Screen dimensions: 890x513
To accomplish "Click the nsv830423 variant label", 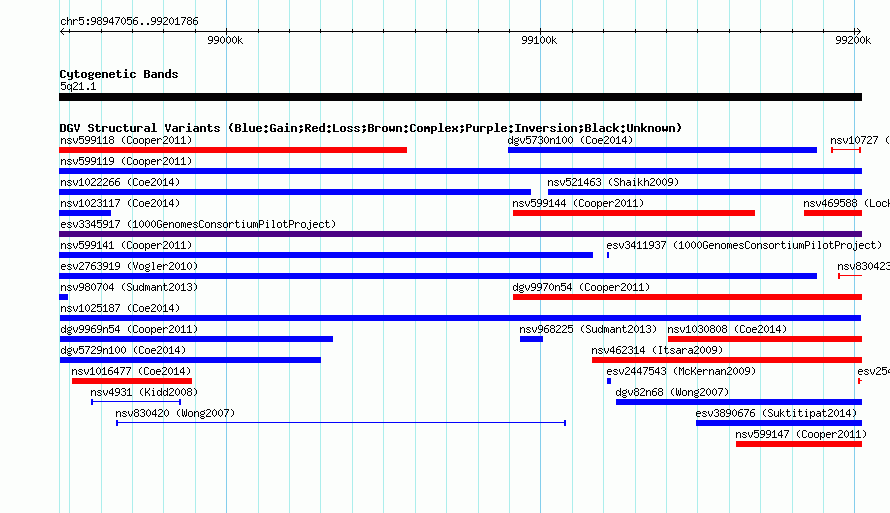I will pos(863,266).
